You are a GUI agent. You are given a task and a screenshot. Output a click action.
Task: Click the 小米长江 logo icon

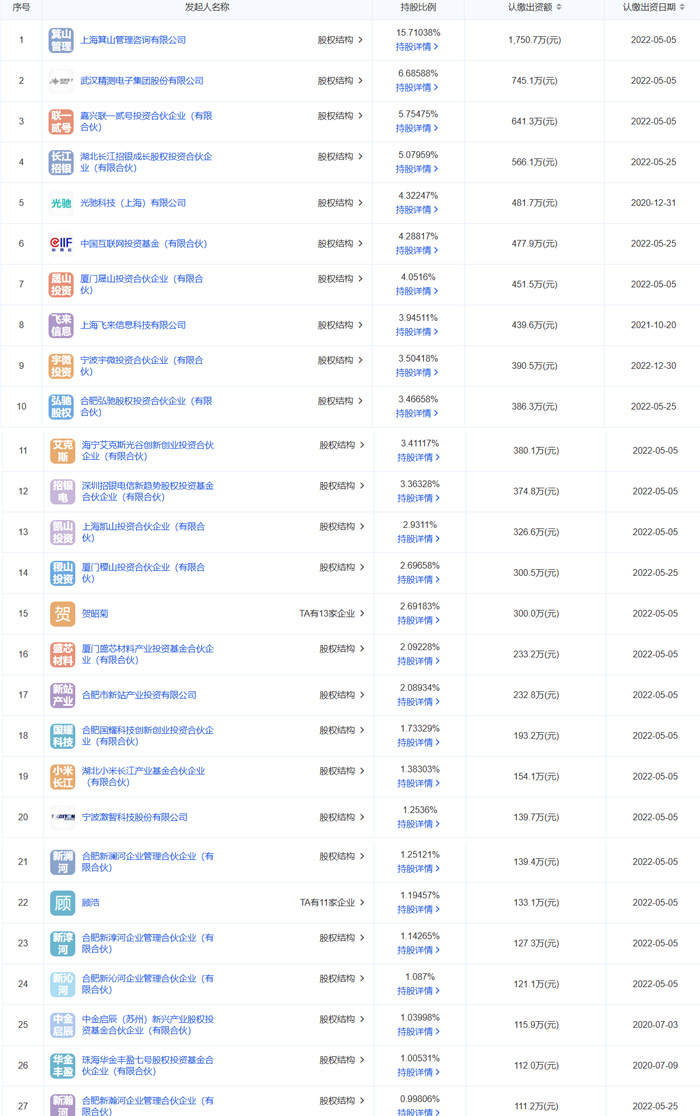(x=62, y=777)
